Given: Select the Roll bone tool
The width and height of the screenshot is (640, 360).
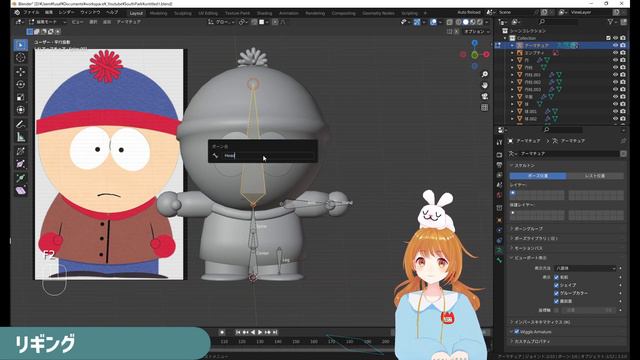Looking at the screenshot, I should click(20, 151).
